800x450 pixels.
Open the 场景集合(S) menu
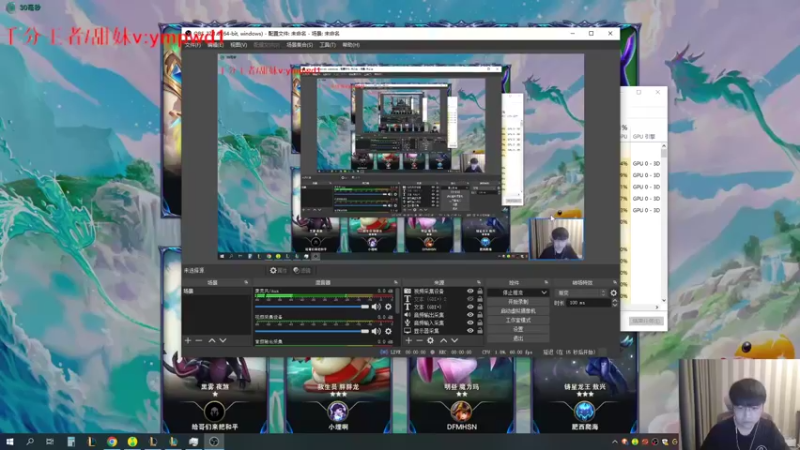coord(299,45)
